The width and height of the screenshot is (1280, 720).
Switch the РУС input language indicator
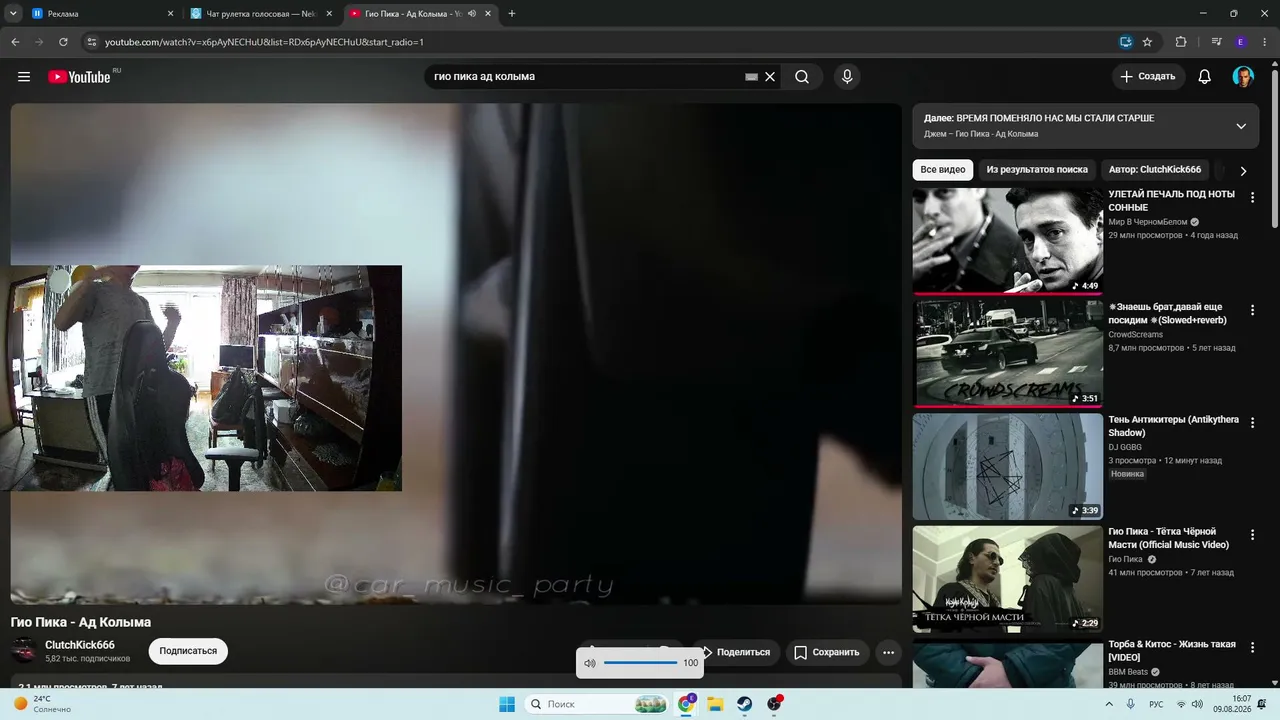point(1156,704)
